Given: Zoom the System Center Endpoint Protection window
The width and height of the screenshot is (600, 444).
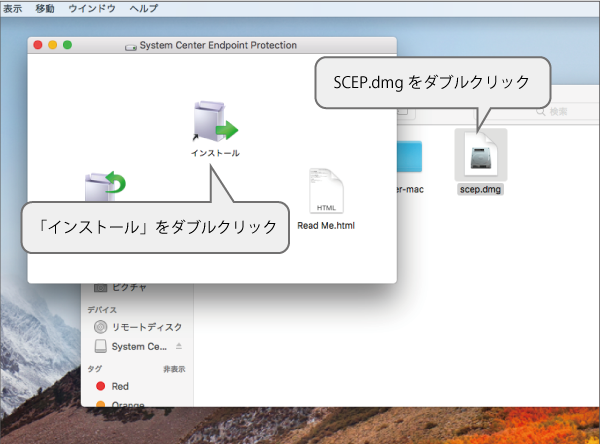Looking at the screenshot, I should click(67, 45).
